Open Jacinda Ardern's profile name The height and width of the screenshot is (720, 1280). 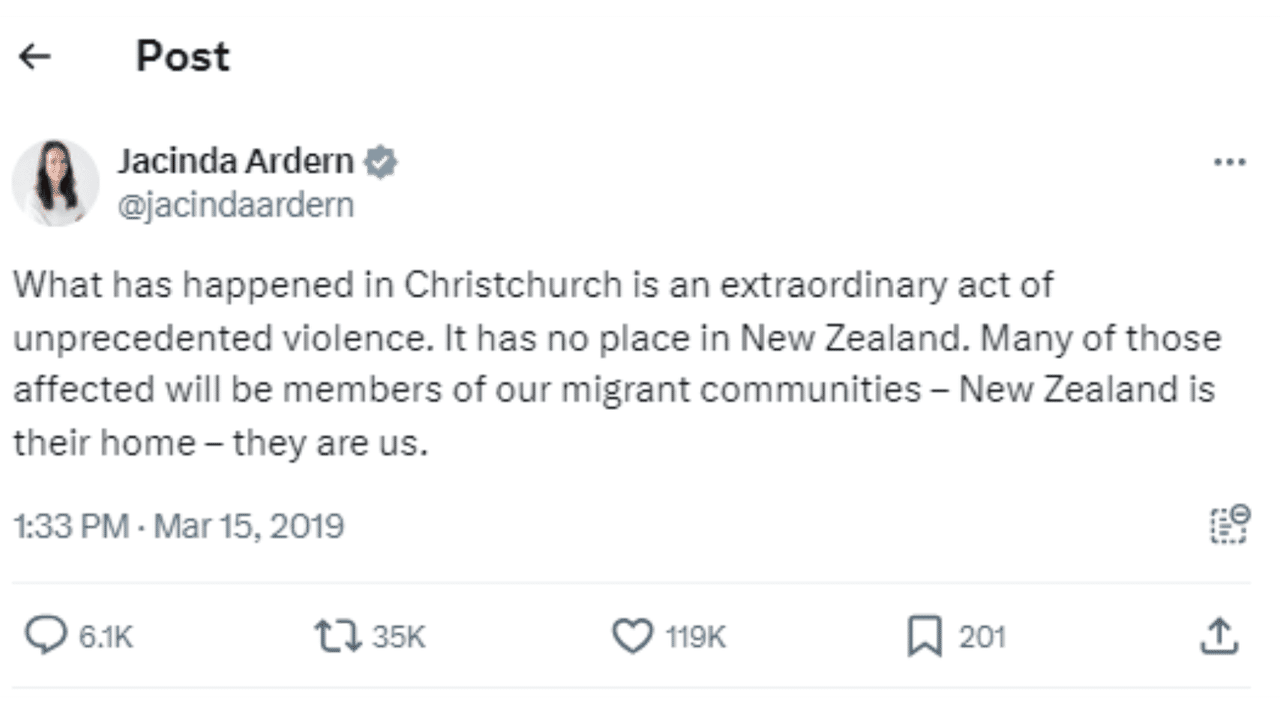(x=237, y=160)
